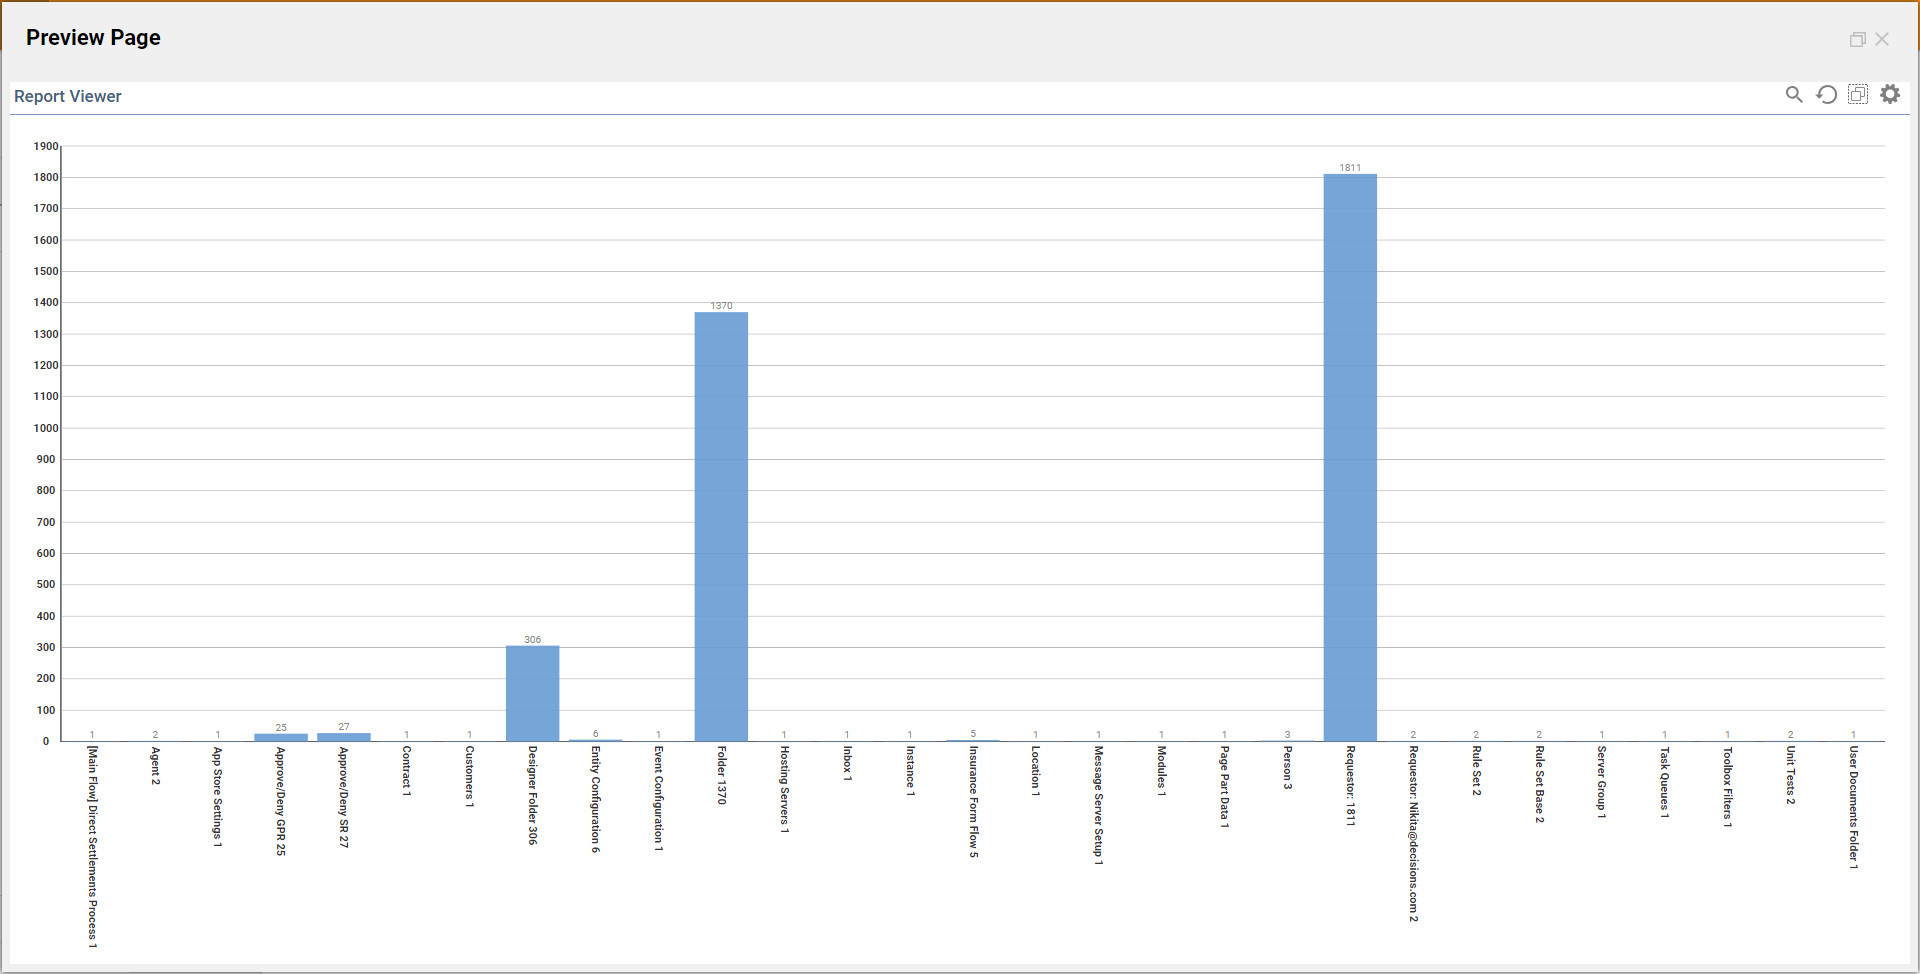Click axis label 'Requestor: Nikita@decisions.com 2'
This screenshot has height=974, width=1920.
pos(1414,834)
